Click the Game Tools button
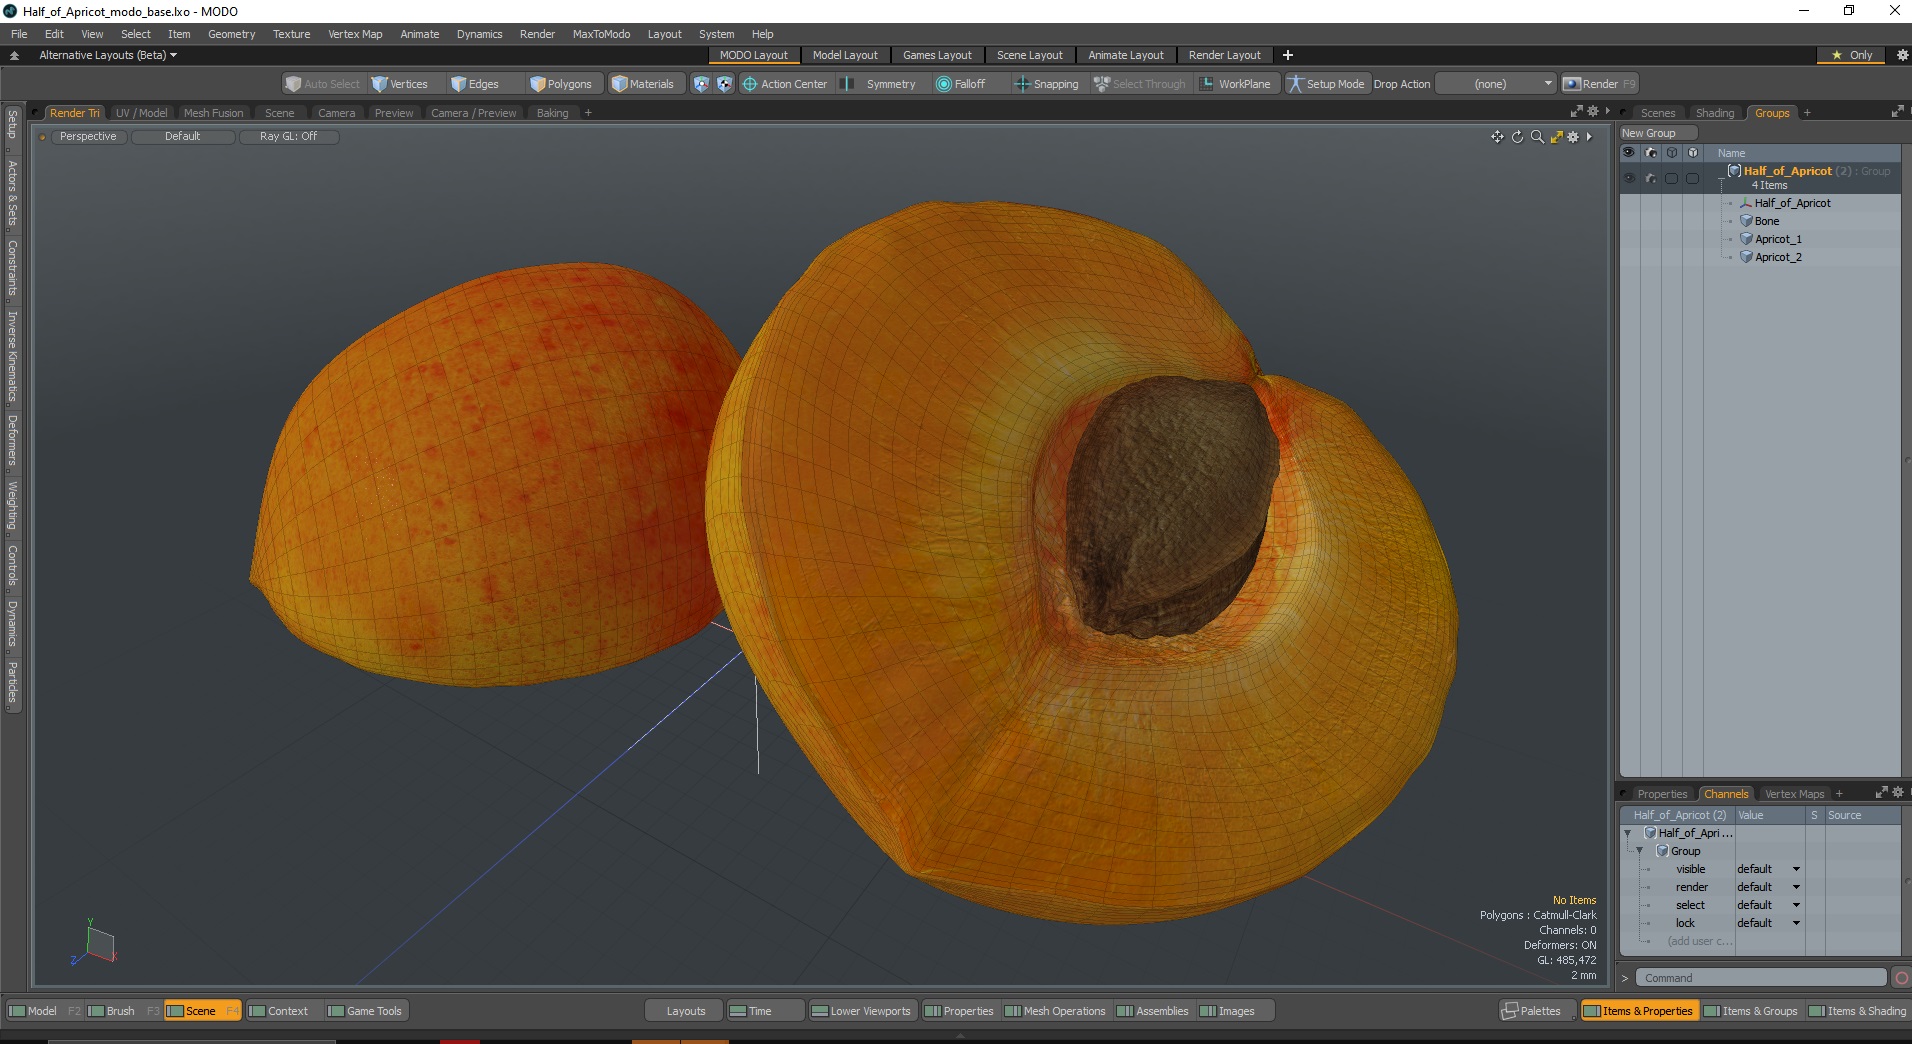Screen dimensions: 1912x1044 coord(365,1011)
